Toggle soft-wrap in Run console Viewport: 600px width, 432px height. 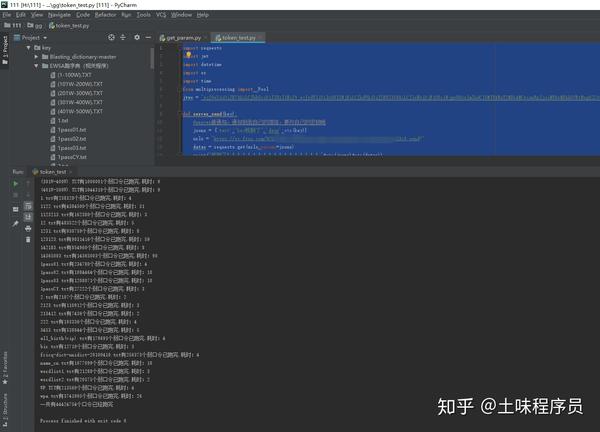pyautogui.click(x=28, y=206)
